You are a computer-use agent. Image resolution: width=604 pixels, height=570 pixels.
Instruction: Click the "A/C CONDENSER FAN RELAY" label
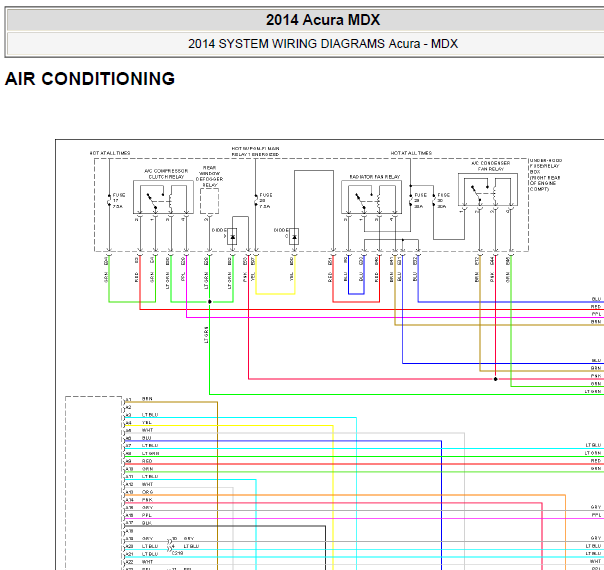[x=490, y=166]
